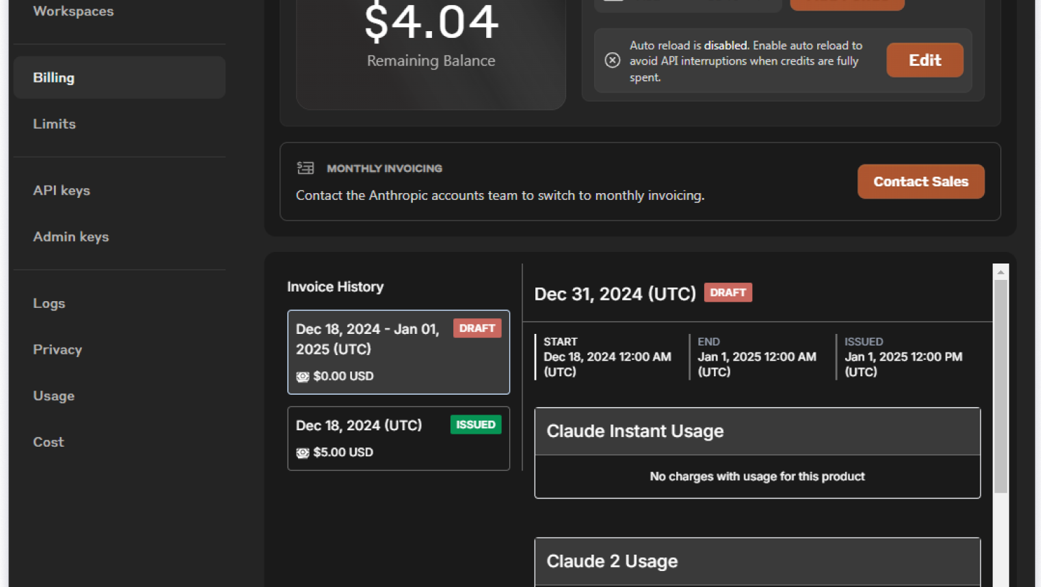
Task: Click the 'Remaining Balance' caption
Action: (x=431, y=61)
